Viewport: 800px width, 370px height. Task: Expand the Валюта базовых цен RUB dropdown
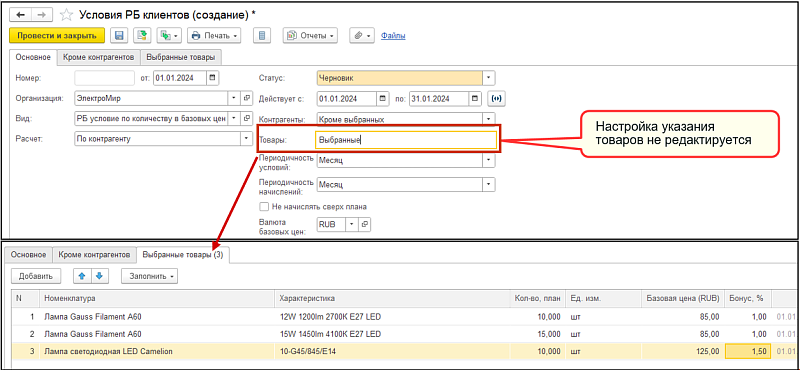353,224
